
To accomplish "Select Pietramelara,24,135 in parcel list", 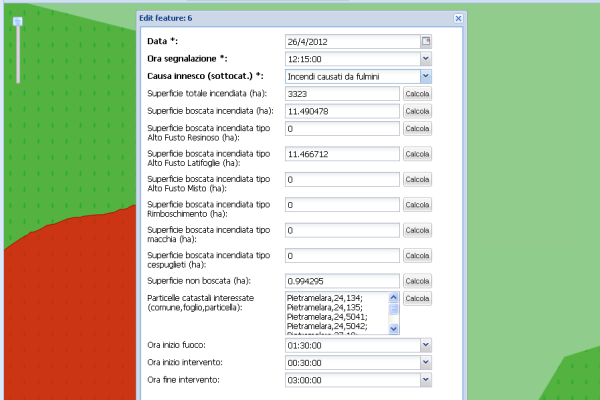I will pos(334,307).
